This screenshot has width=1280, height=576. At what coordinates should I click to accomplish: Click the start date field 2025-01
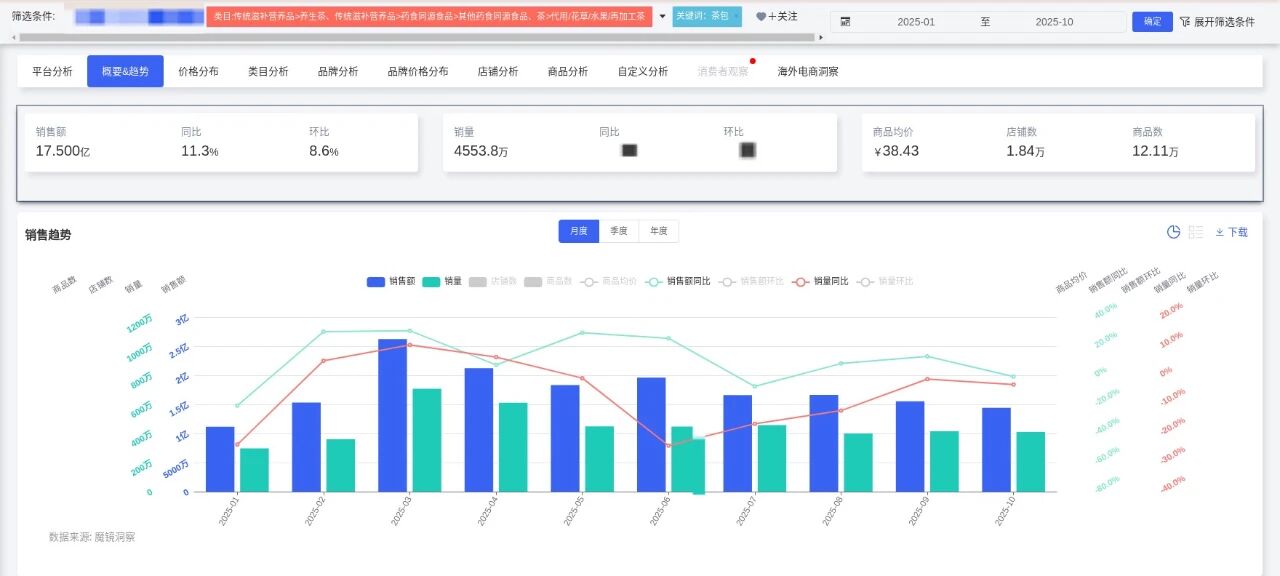point(915,22)
